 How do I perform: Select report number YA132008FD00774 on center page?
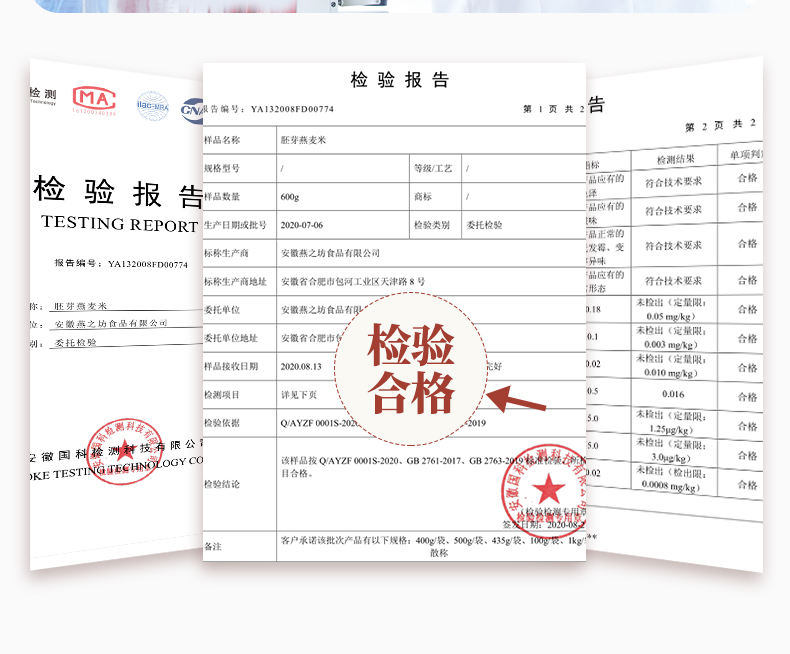tap(292, 109)
